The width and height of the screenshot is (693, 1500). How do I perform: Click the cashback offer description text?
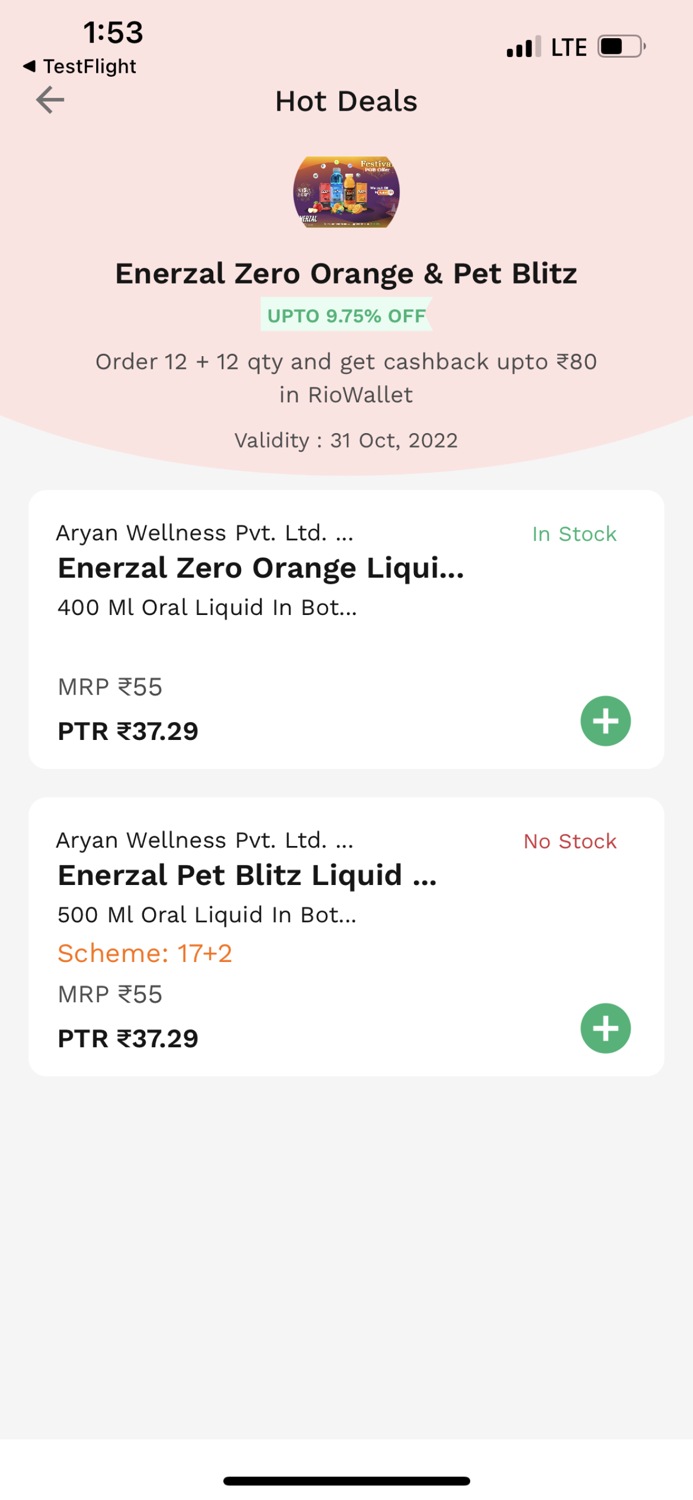(346, 377)
